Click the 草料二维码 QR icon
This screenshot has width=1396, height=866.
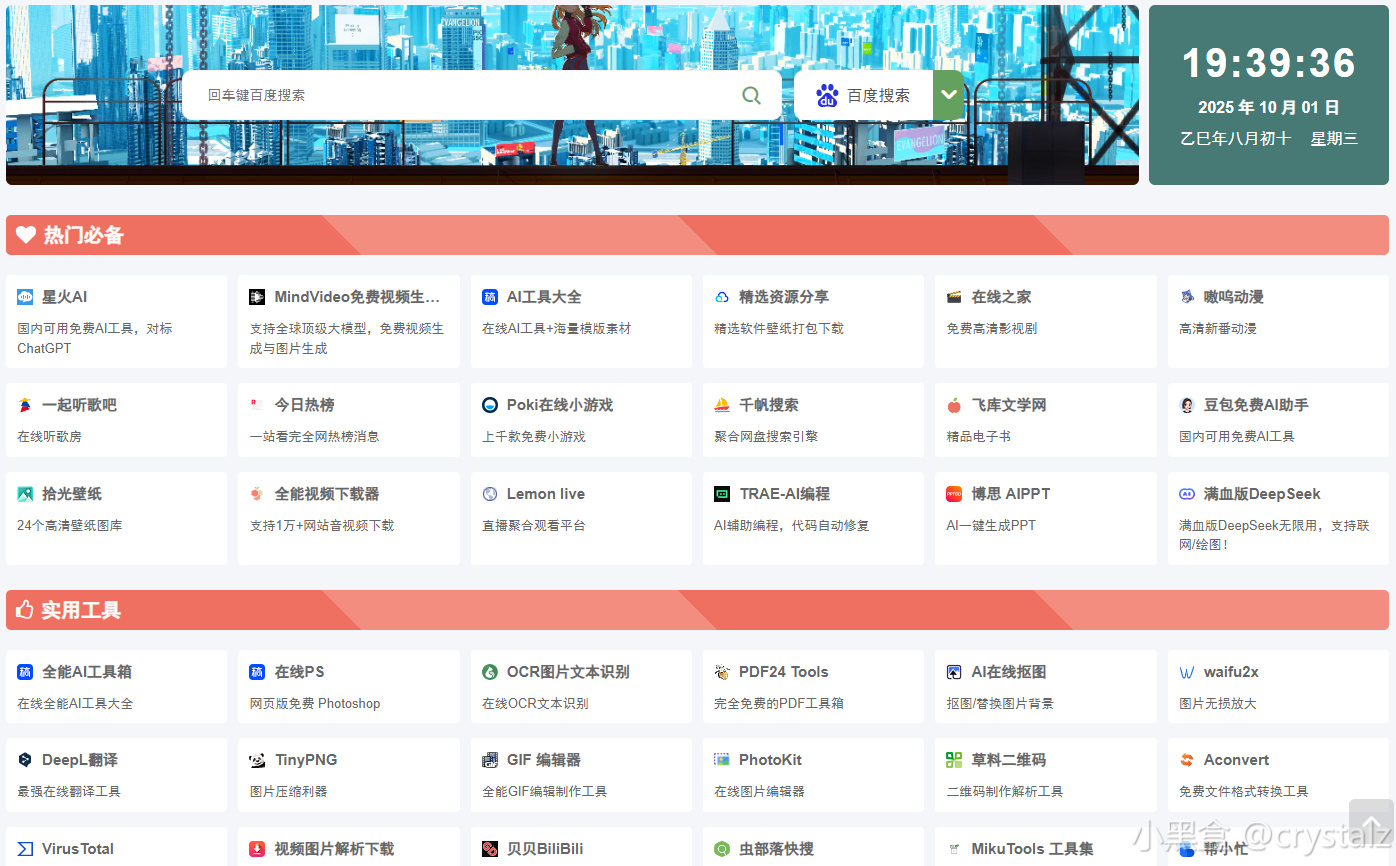[954, 760]
